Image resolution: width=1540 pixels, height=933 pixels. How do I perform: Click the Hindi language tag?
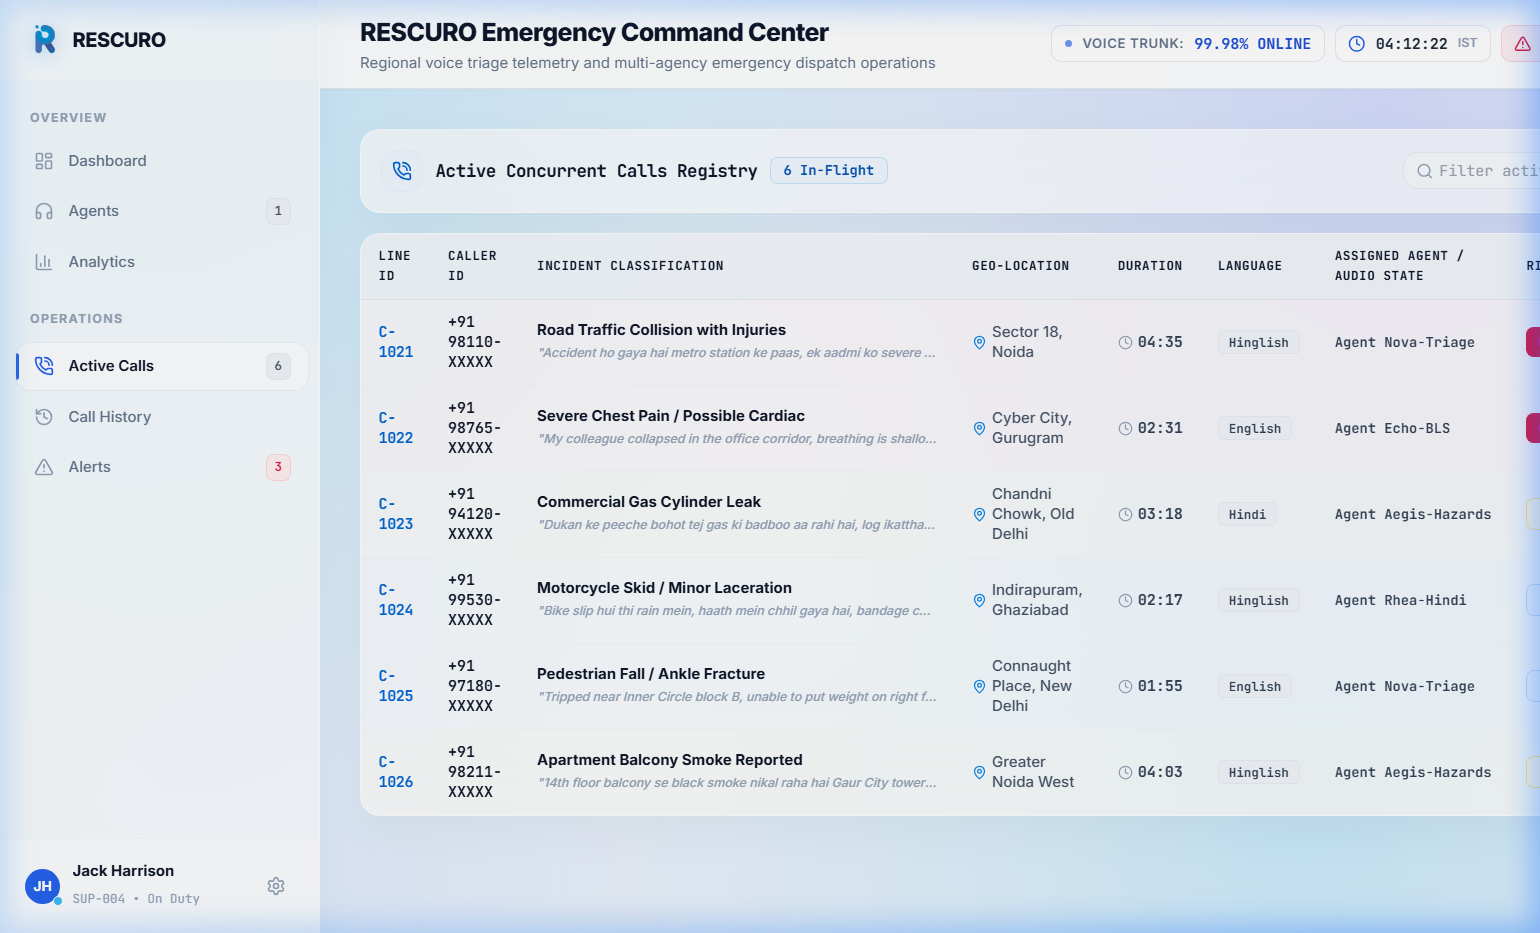[1247, 514]
